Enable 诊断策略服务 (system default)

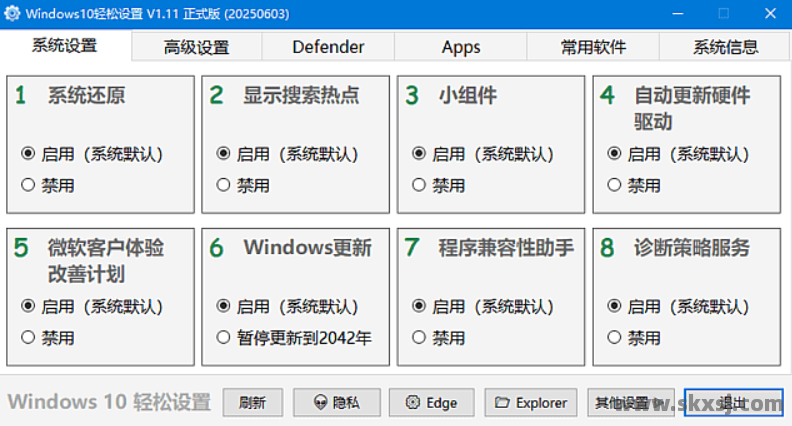click(x=614, y=307)
